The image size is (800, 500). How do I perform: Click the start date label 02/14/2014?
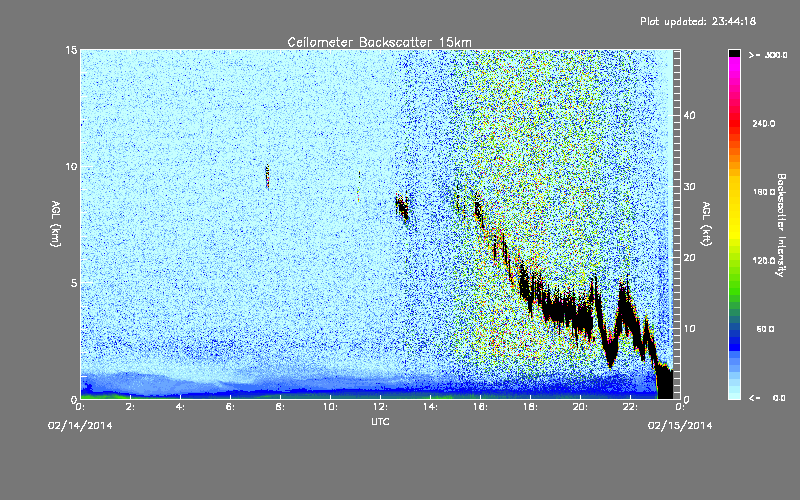80,426
